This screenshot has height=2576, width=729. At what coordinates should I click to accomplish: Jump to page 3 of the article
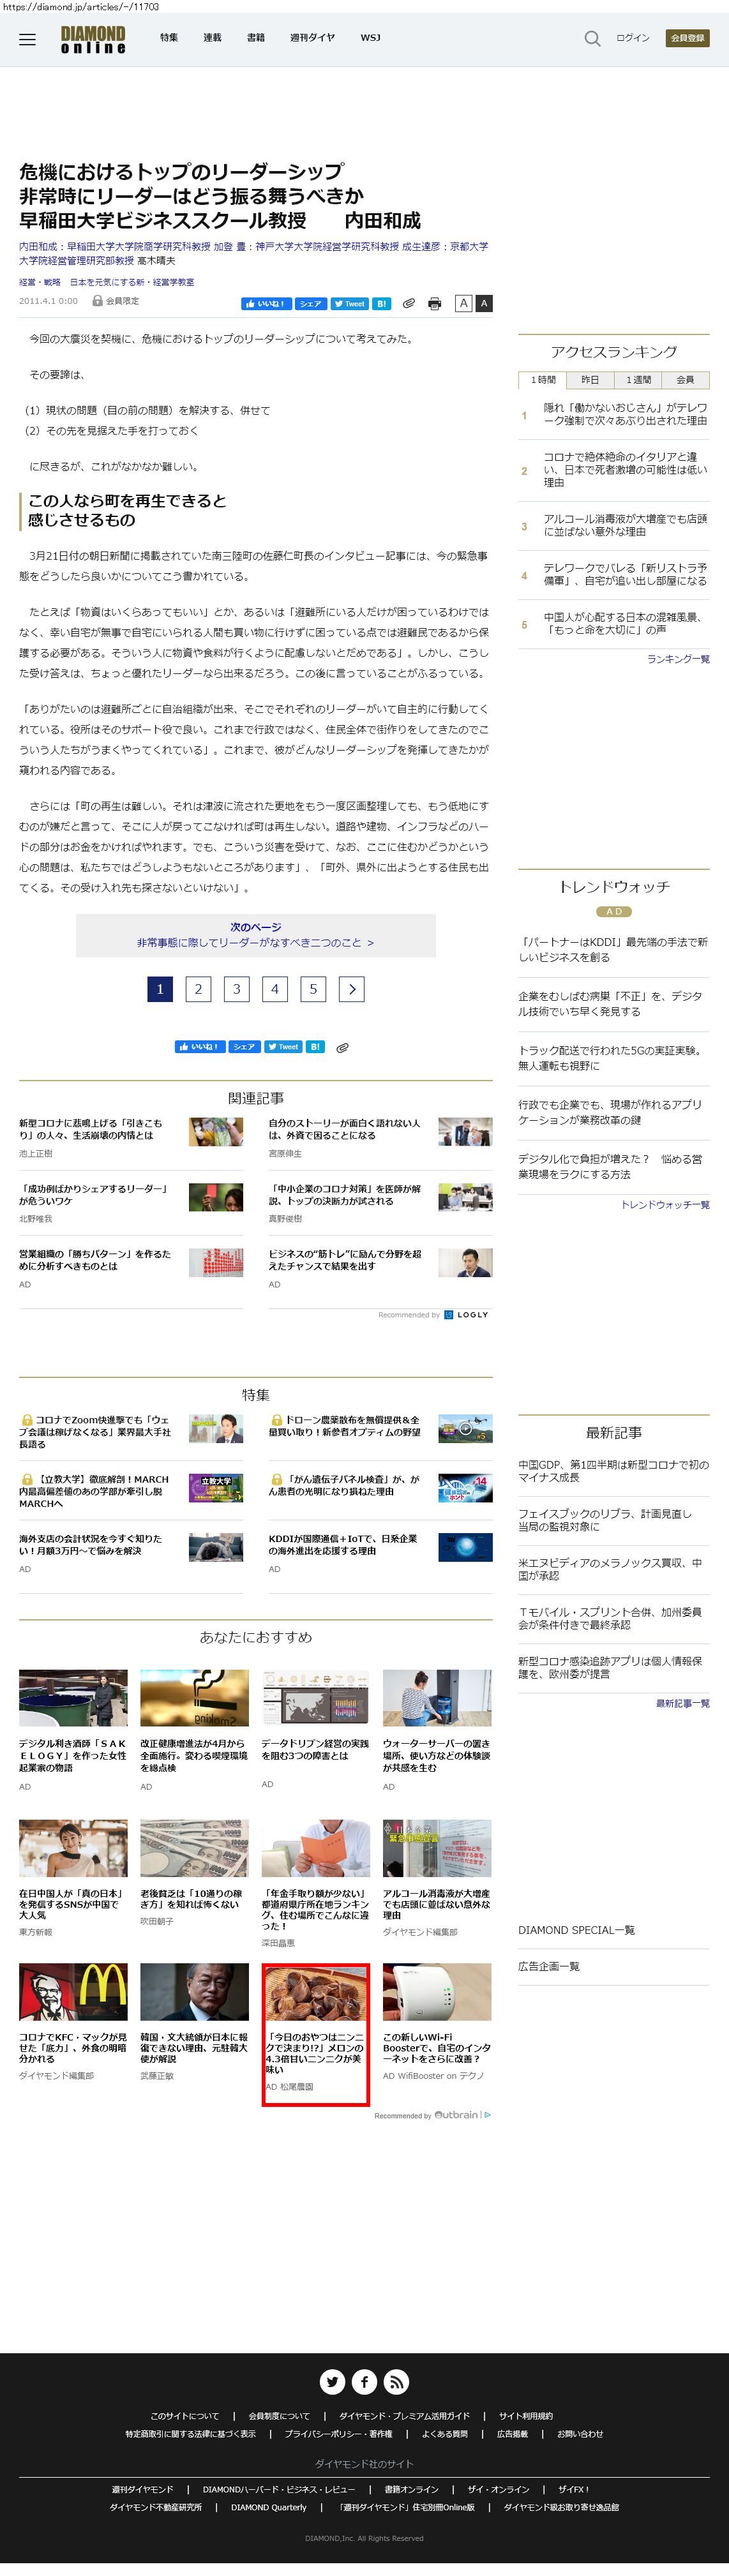(x=236, y=988)
